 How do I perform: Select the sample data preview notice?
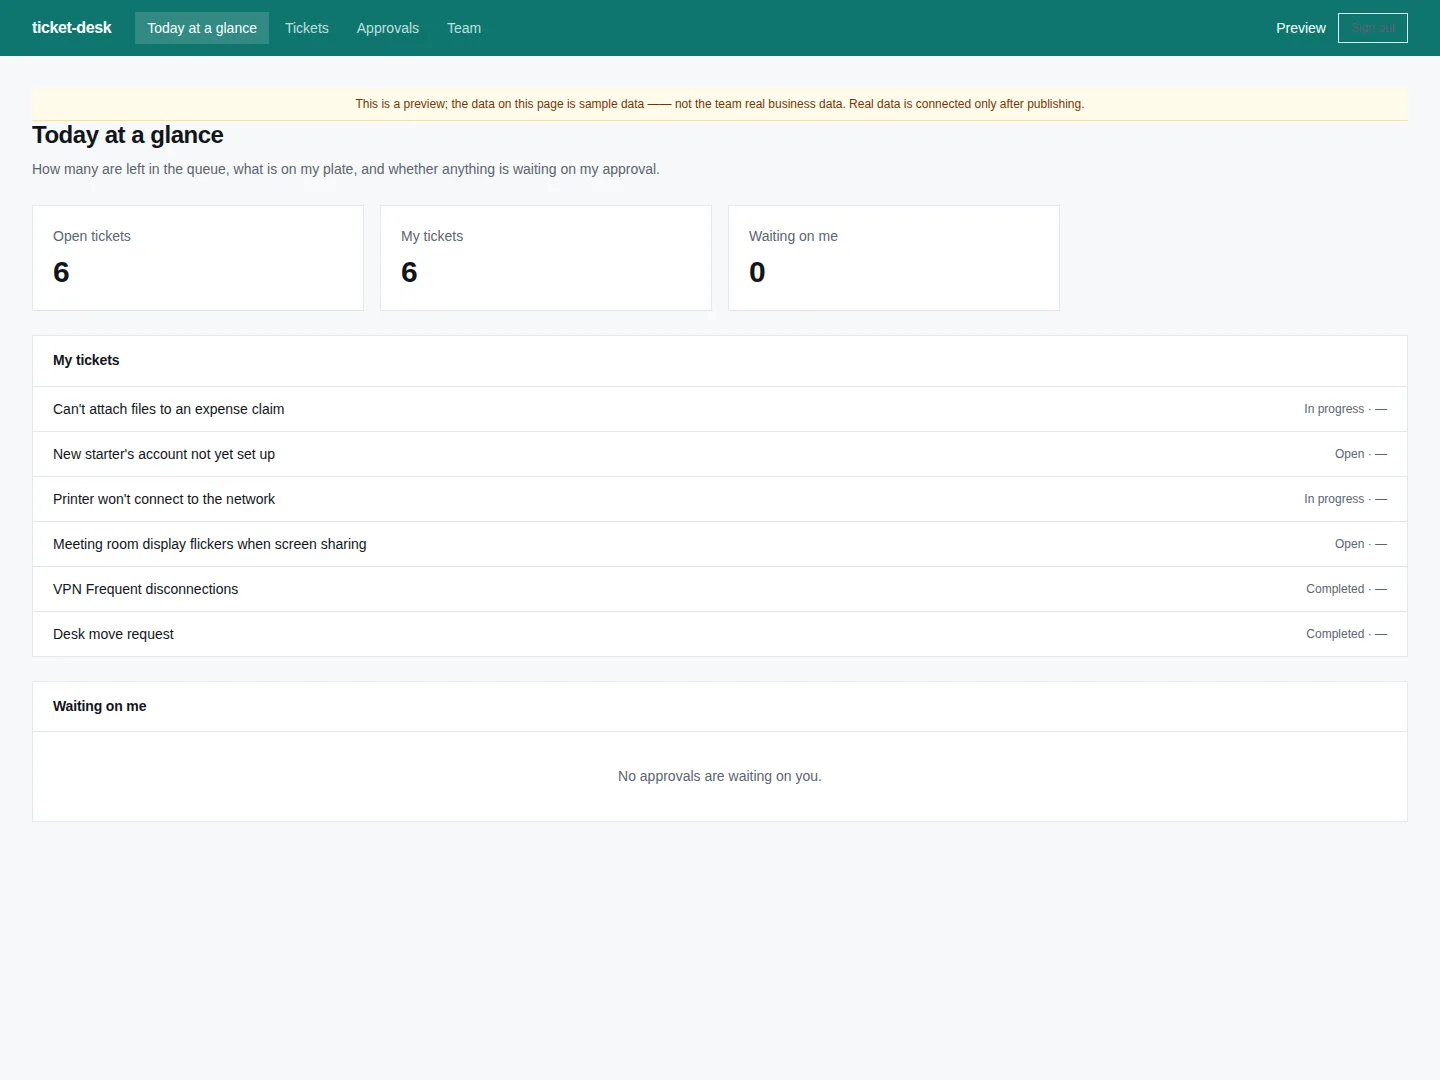point(720,104)
